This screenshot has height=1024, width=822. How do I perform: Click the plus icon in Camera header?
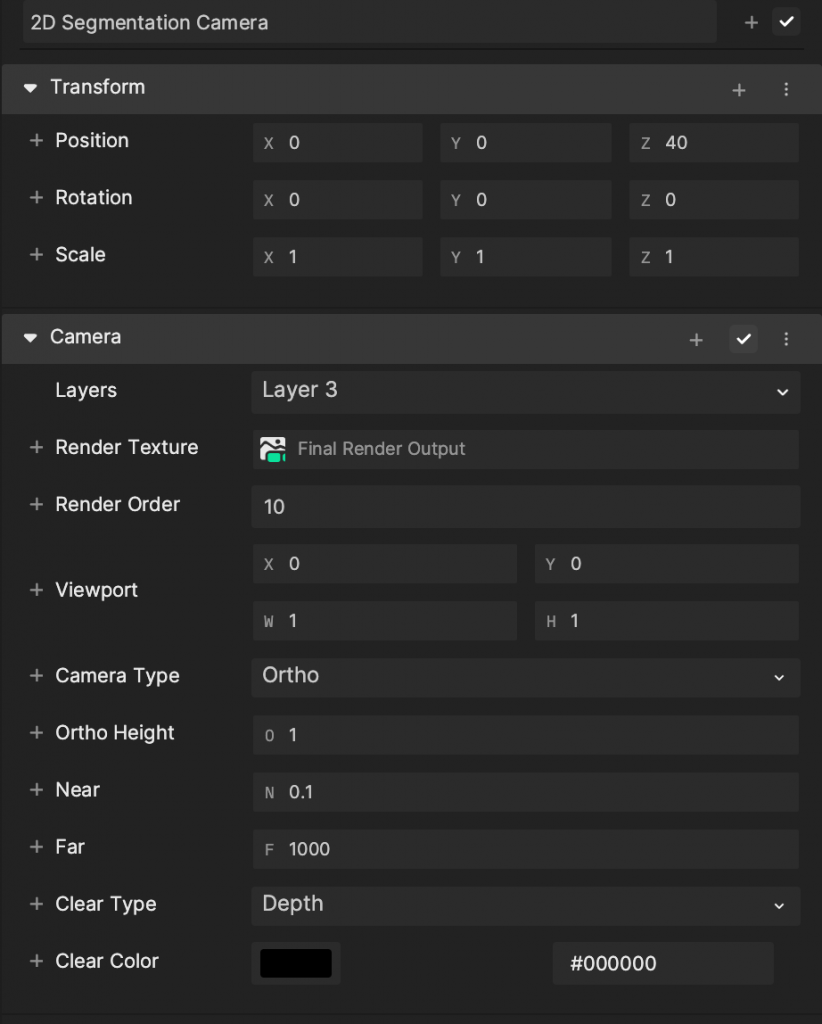tap(696, 340)
